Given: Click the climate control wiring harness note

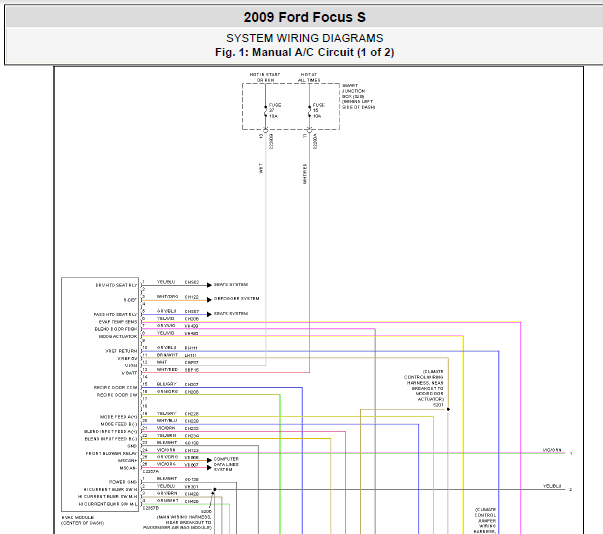Looking at the screenshot, I should click(x=424, y=388).
